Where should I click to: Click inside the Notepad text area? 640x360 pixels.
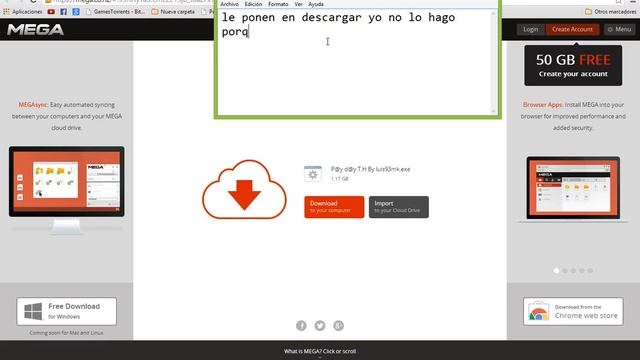click(x=353, y=62)
